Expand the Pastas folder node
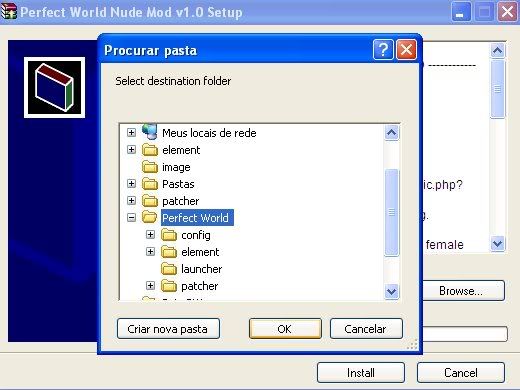This screenshot has height=390, width=520. pos(131,184)
